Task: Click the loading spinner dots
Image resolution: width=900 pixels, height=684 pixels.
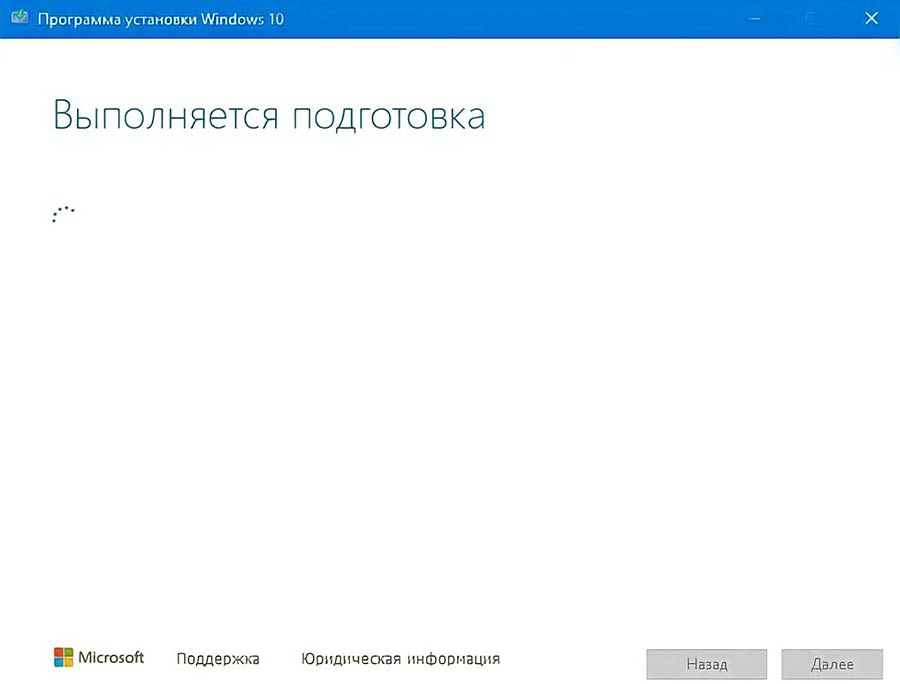Action: coord(63,214)
